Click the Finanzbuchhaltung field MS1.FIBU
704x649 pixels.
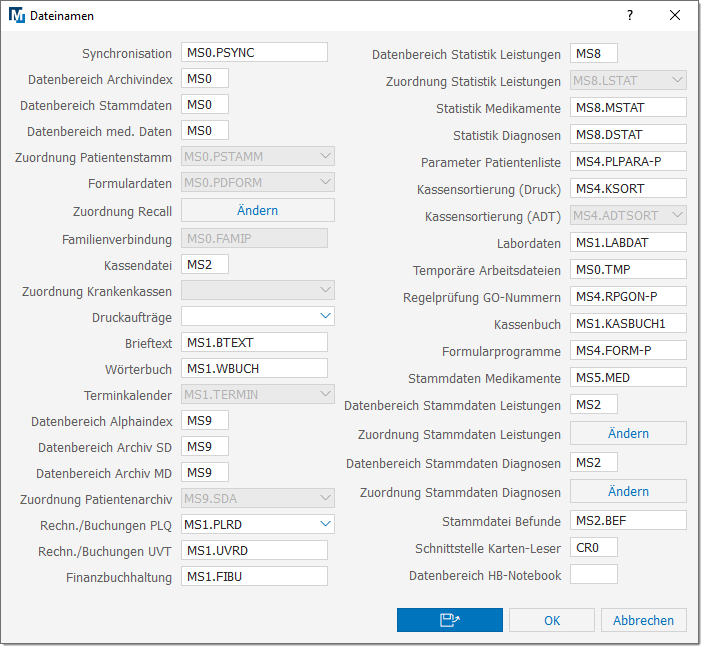254,576
